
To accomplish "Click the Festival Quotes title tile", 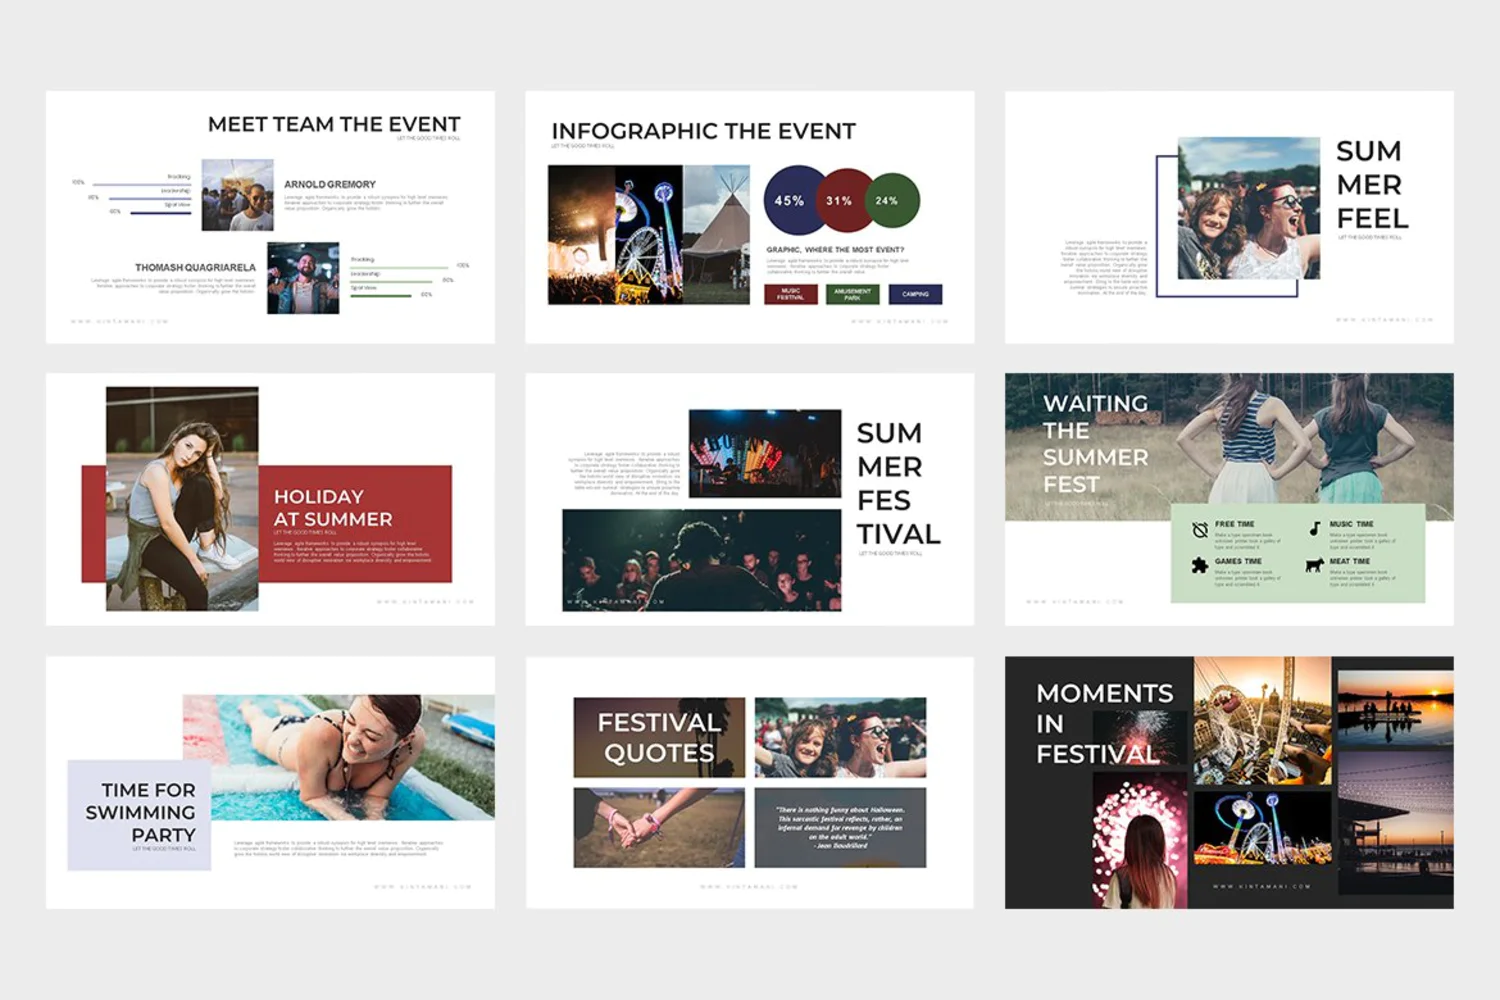I will [659, 737].
